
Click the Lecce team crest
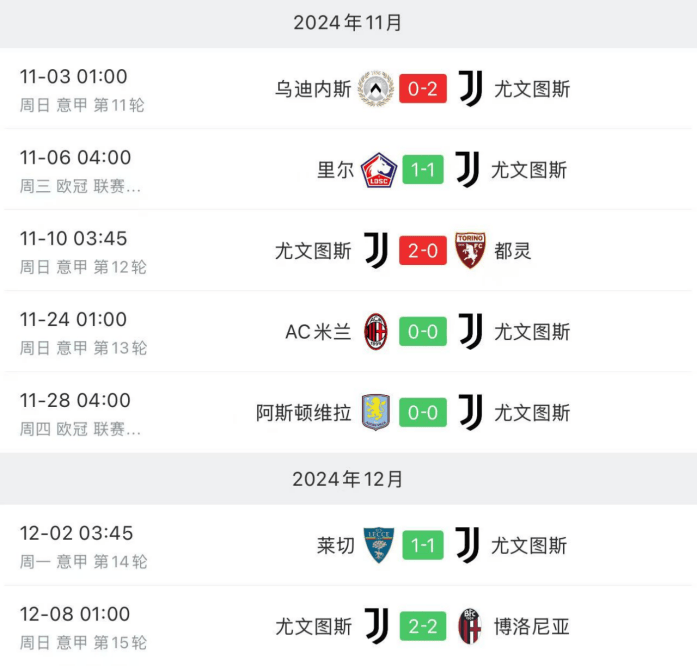coord(379,545)
